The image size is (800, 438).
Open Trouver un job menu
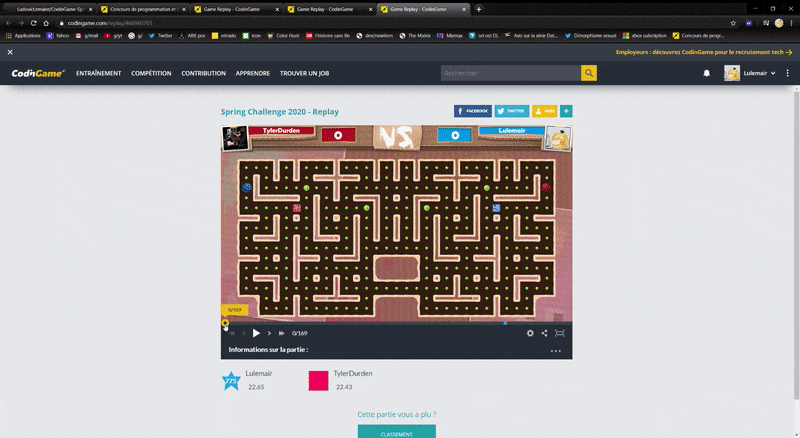coord(304,74)
